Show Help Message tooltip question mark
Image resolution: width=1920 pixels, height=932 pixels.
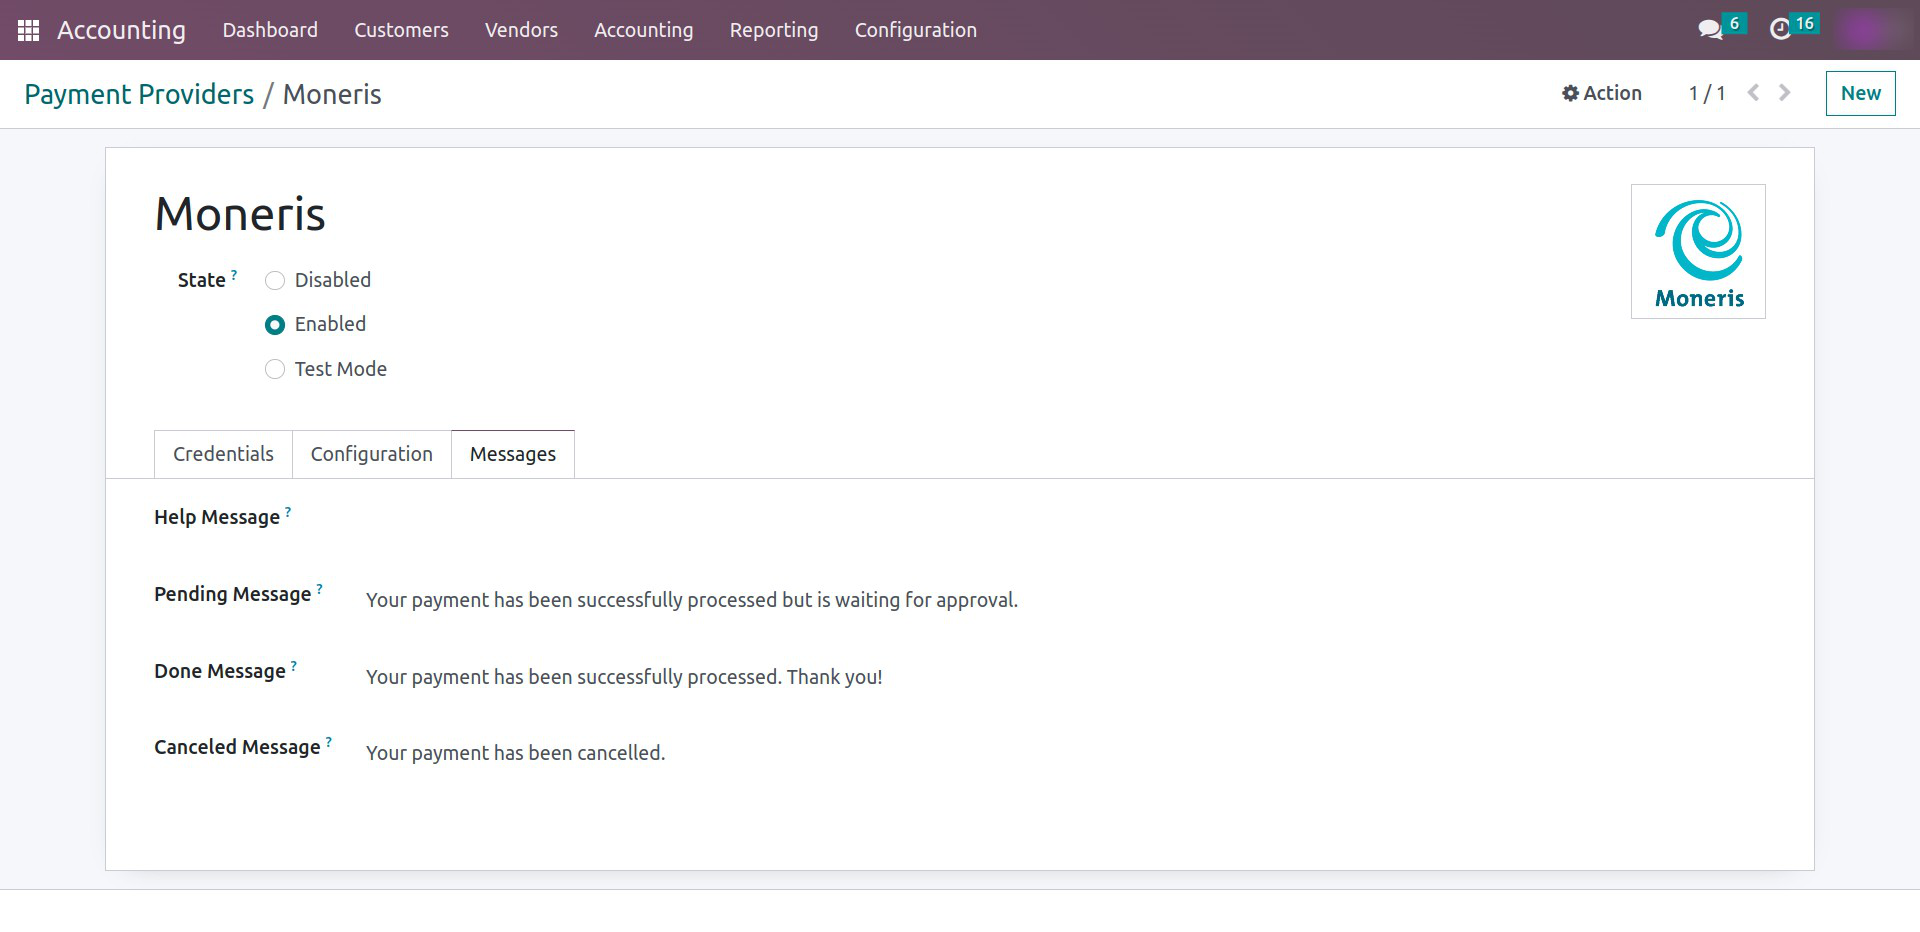click(x=288, y=511)
